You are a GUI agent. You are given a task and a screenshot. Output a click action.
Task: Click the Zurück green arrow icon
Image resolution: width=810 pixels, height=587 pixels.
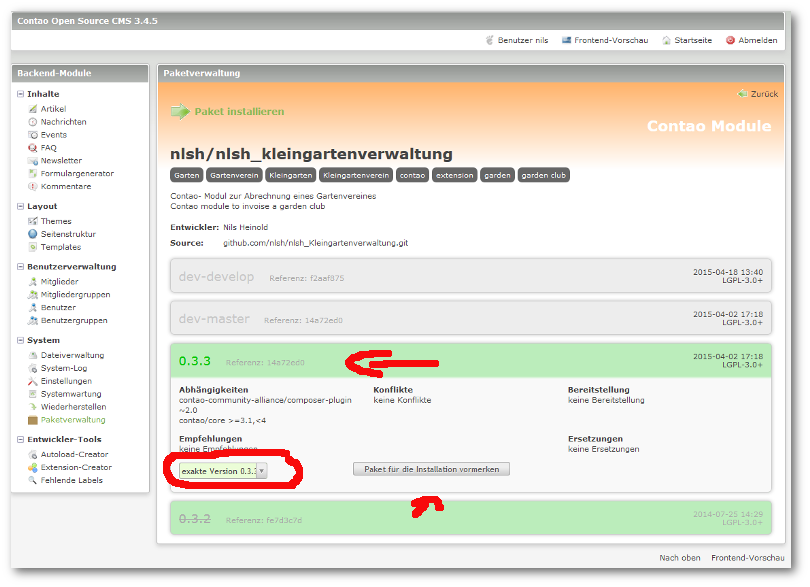coord(742,94)
